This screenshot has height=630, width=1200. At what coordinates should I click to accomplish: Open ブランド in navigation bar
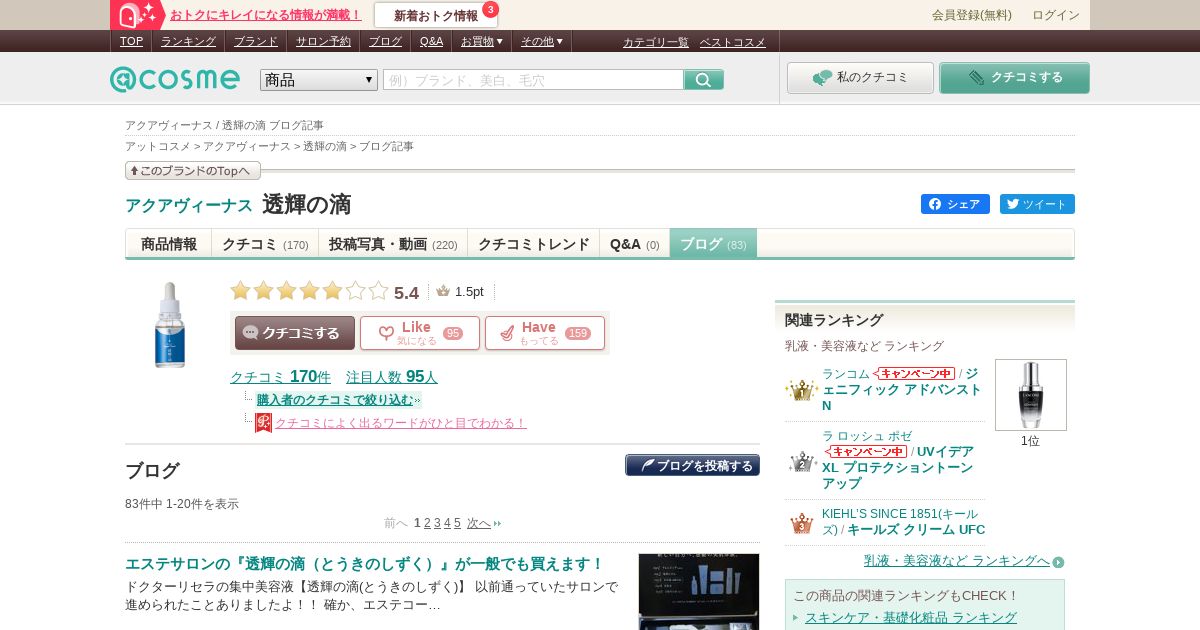(256, 41)
